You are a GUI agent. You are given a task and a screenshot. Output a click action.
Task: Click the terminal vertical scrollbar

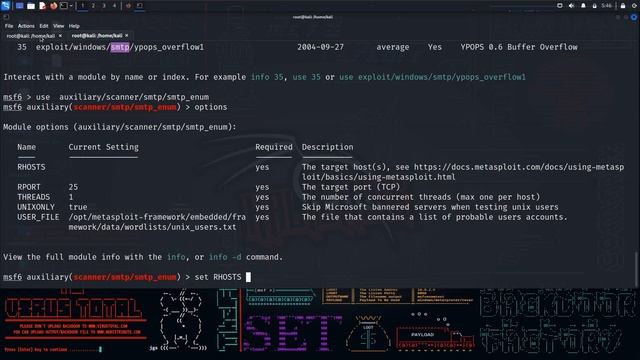tap(637, 269)
